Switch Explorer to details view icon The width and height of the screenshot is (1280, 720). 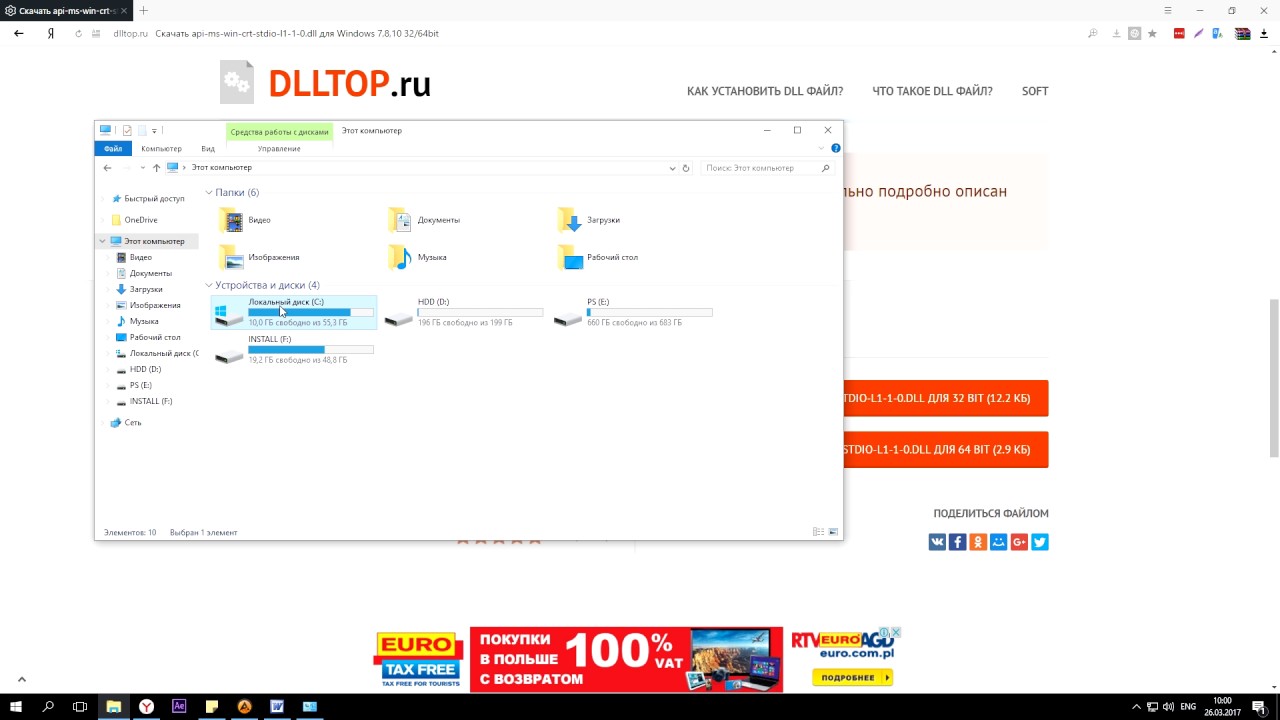pos(818,532)
